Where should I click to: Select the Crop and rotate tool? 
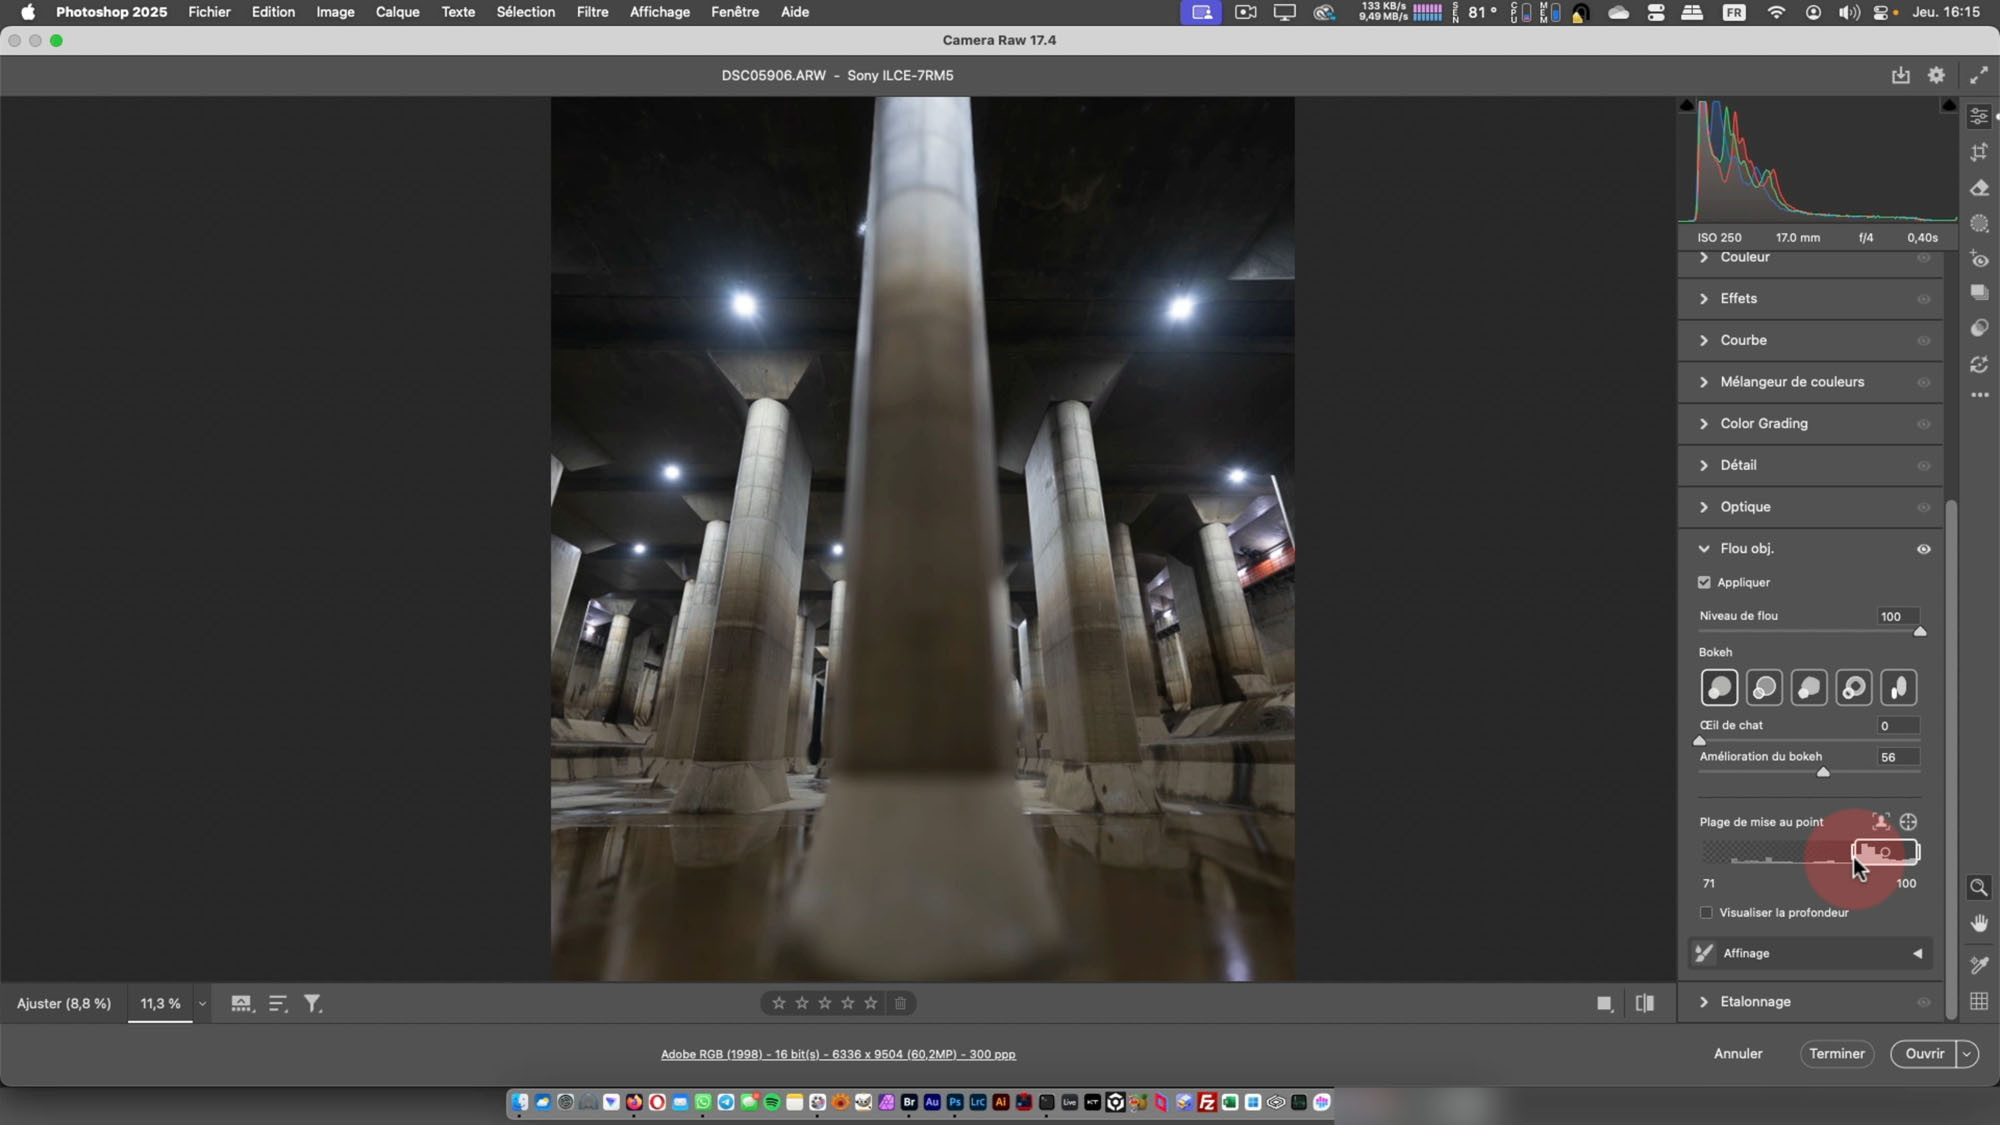tap(1979, 152)
